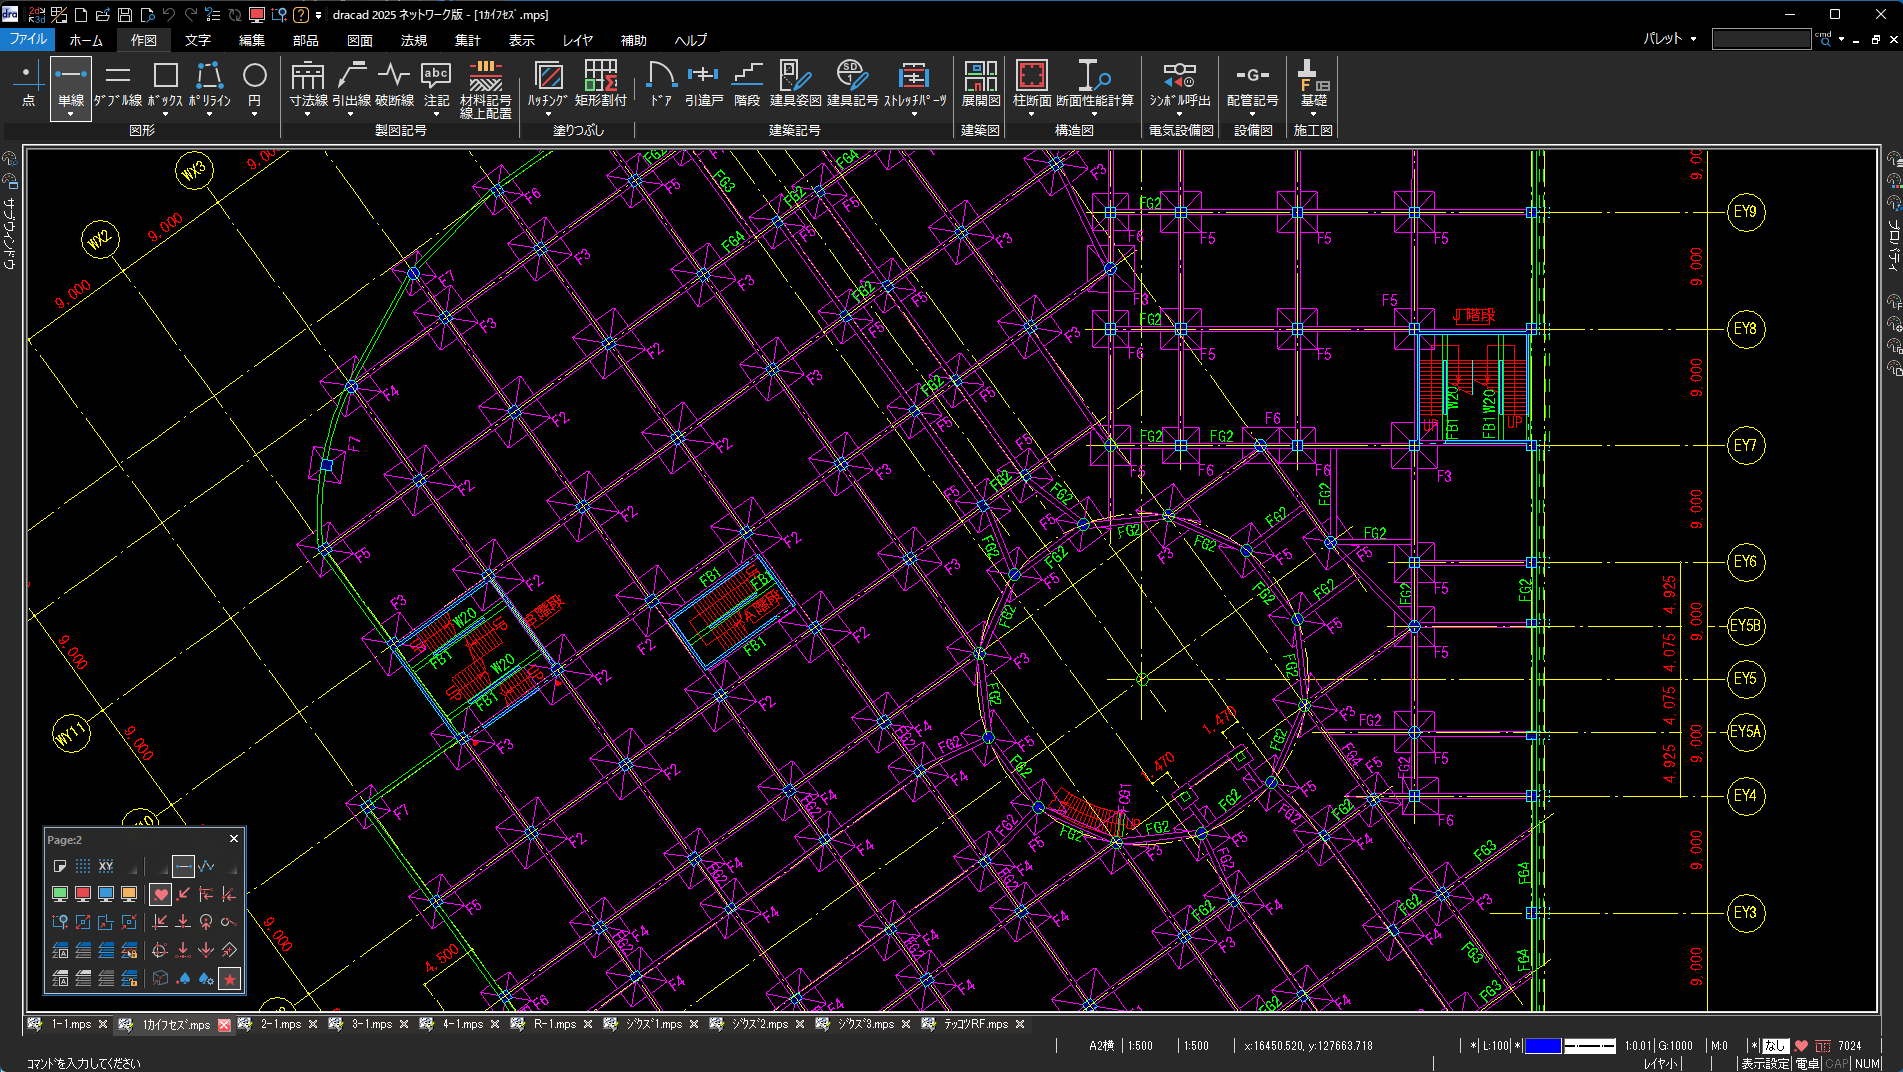Viewport: 1903px width, 1072px height.
Task: Toggle the red star button in palette
Action: coord(230,979)
